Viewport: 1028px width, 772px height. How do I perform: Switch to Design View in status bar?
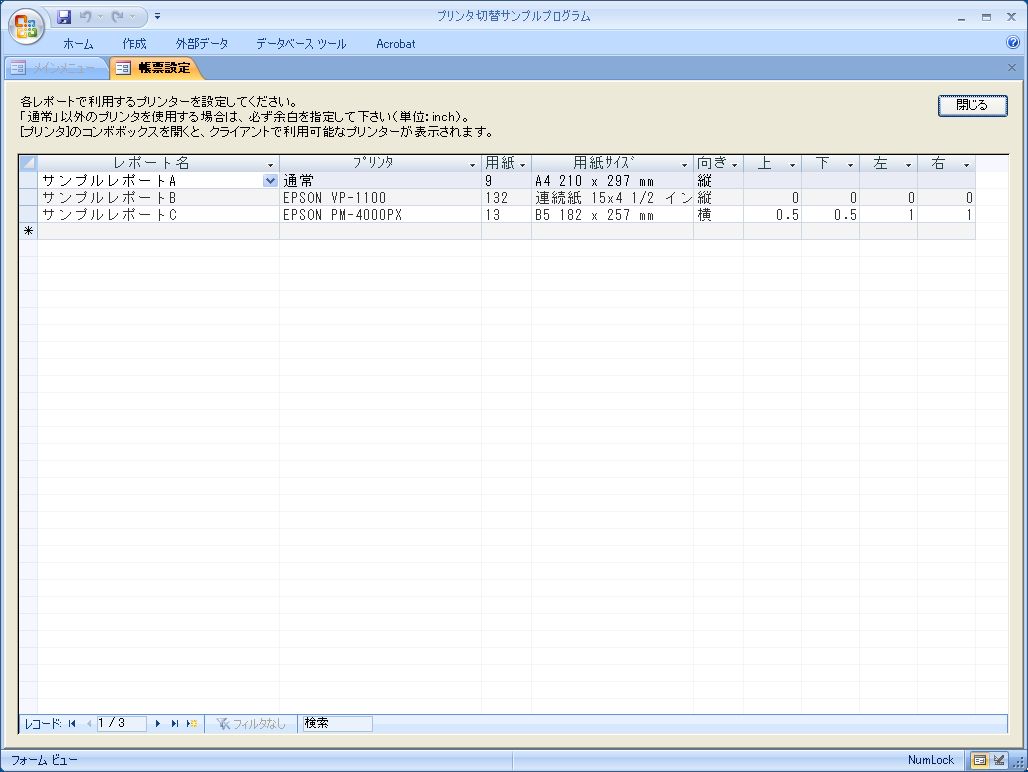tap(998, 760)
